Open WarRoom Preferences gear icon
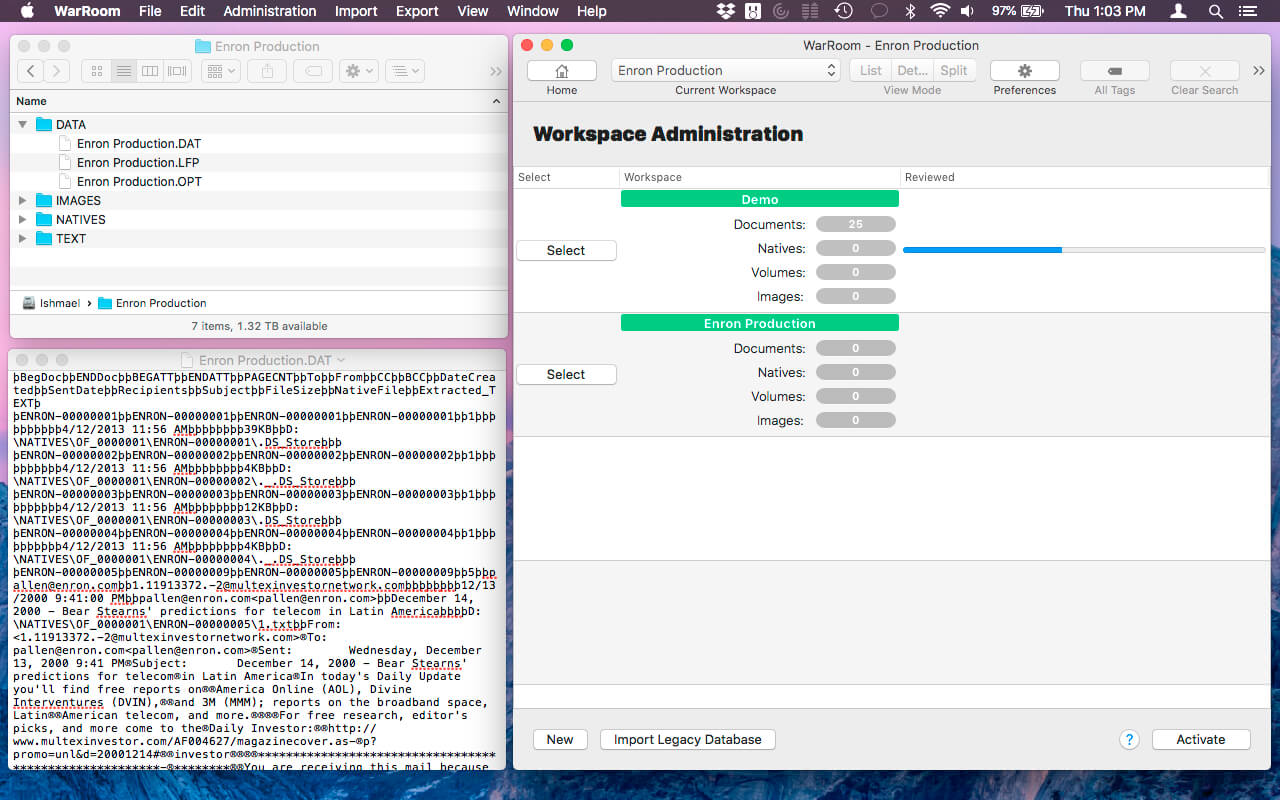Image resolution: width=1280 pixels, height=800 pixels. [1024, 71]
